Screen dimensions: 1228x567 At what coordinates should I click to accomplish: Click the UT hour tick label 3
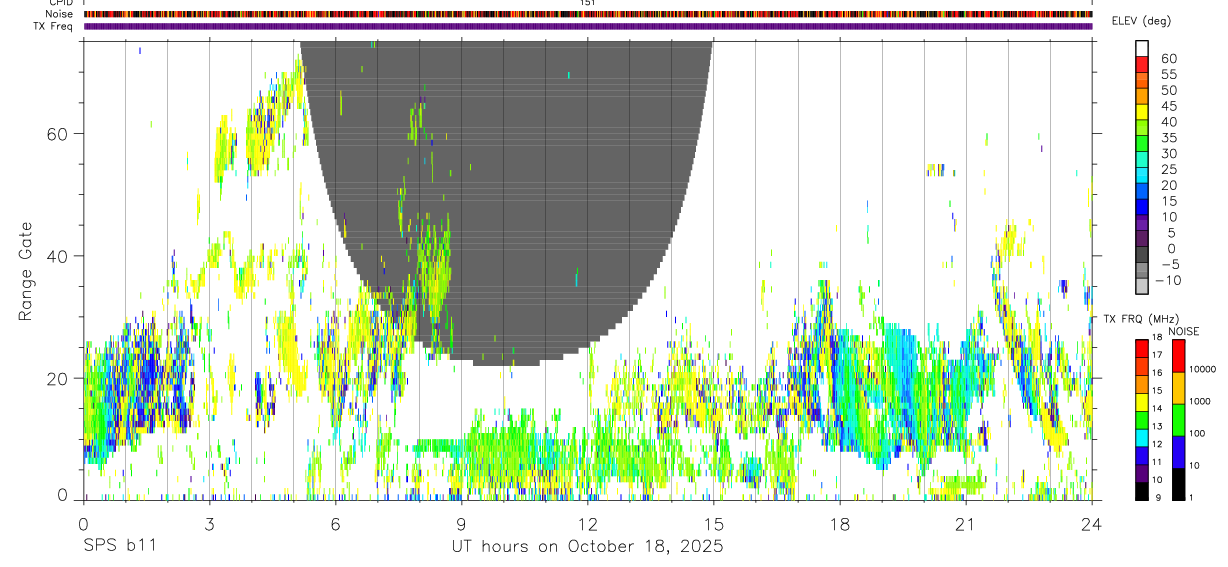(x=209, y=522)
